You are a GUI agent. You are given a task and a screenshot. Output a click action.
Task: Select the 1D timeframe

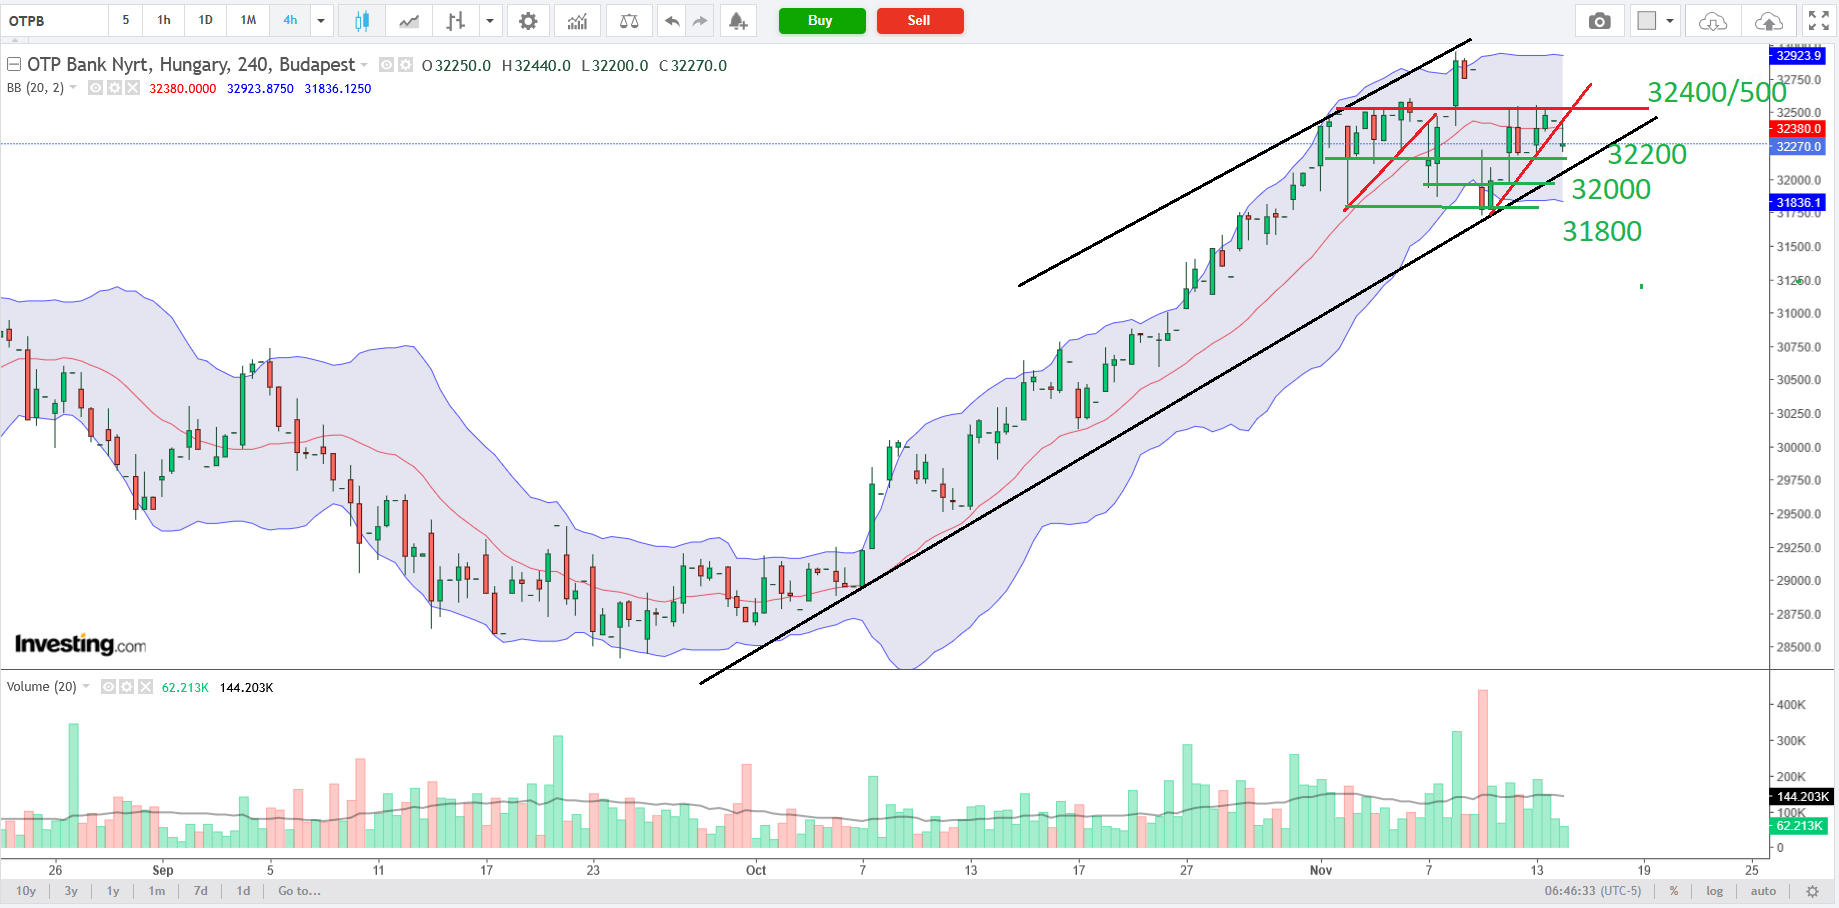click(x=205, y=20)
